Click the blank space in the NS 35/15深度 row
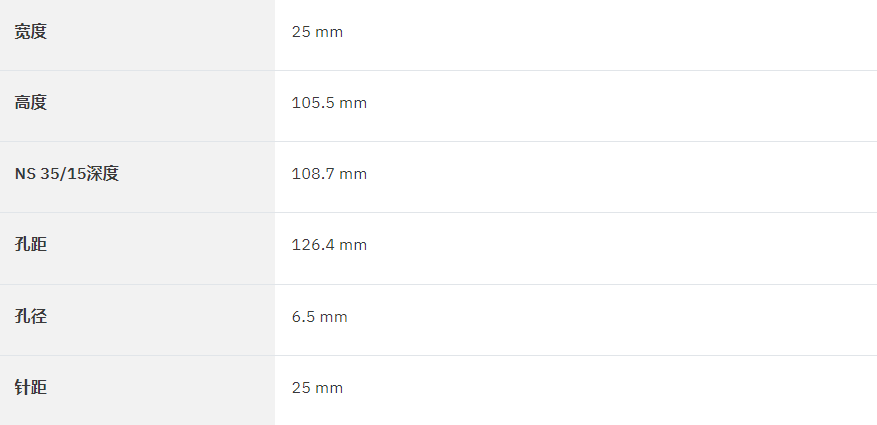The width and height of the screenshot is (877, 425). point(622,177)
